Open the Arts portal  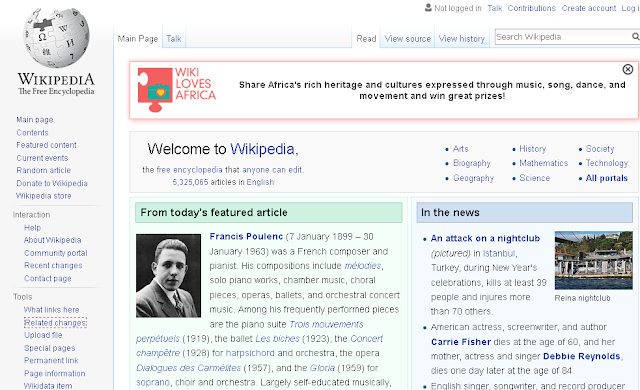click(x=460, y=149)
